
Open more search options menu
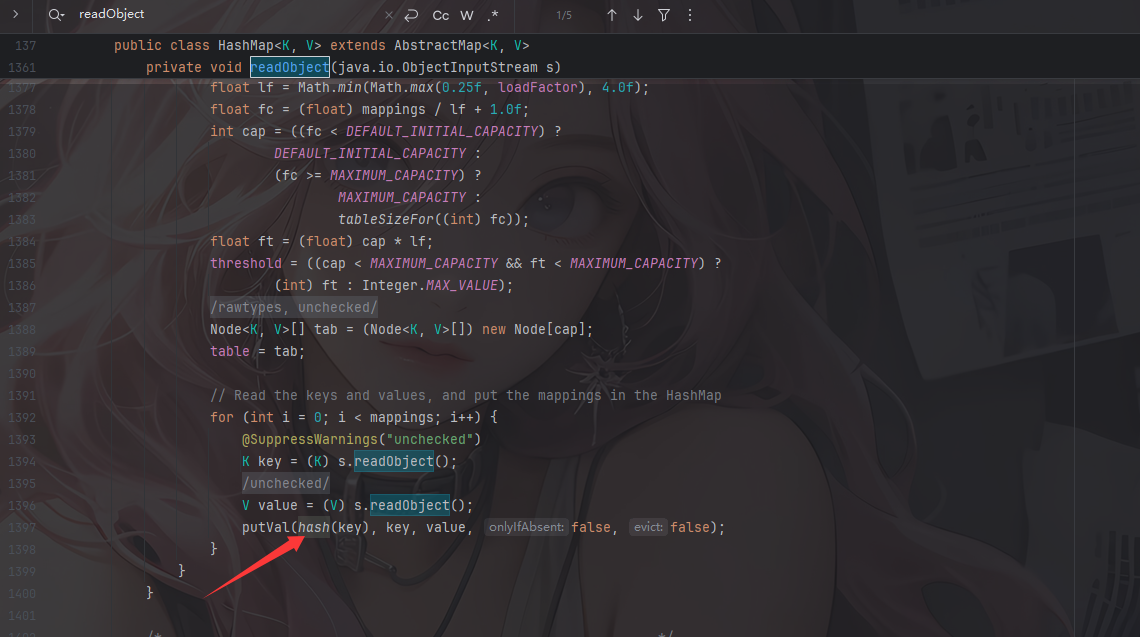[x=690, y=15]
